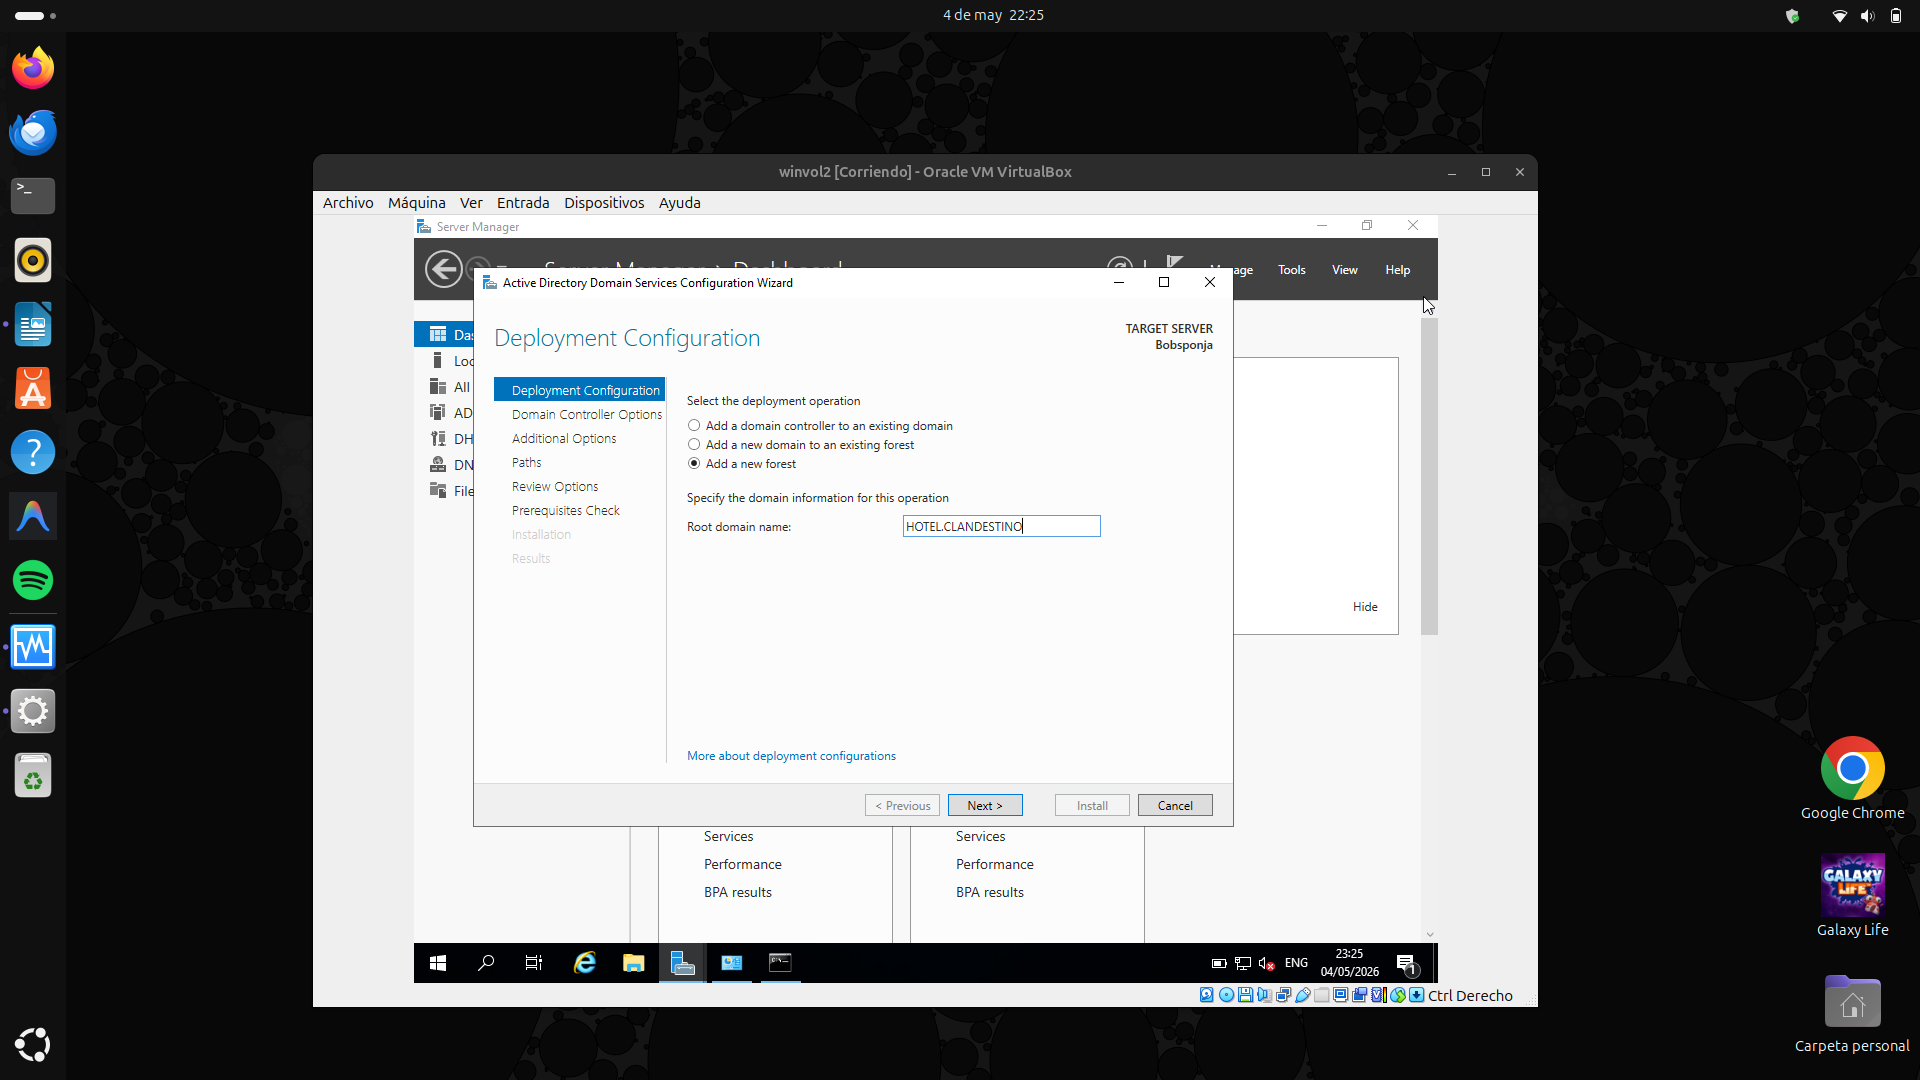Viewport: 1920px width, 1080px height.
Task: Click ENG language indicator in VM tray
Action: point(1296,963)
